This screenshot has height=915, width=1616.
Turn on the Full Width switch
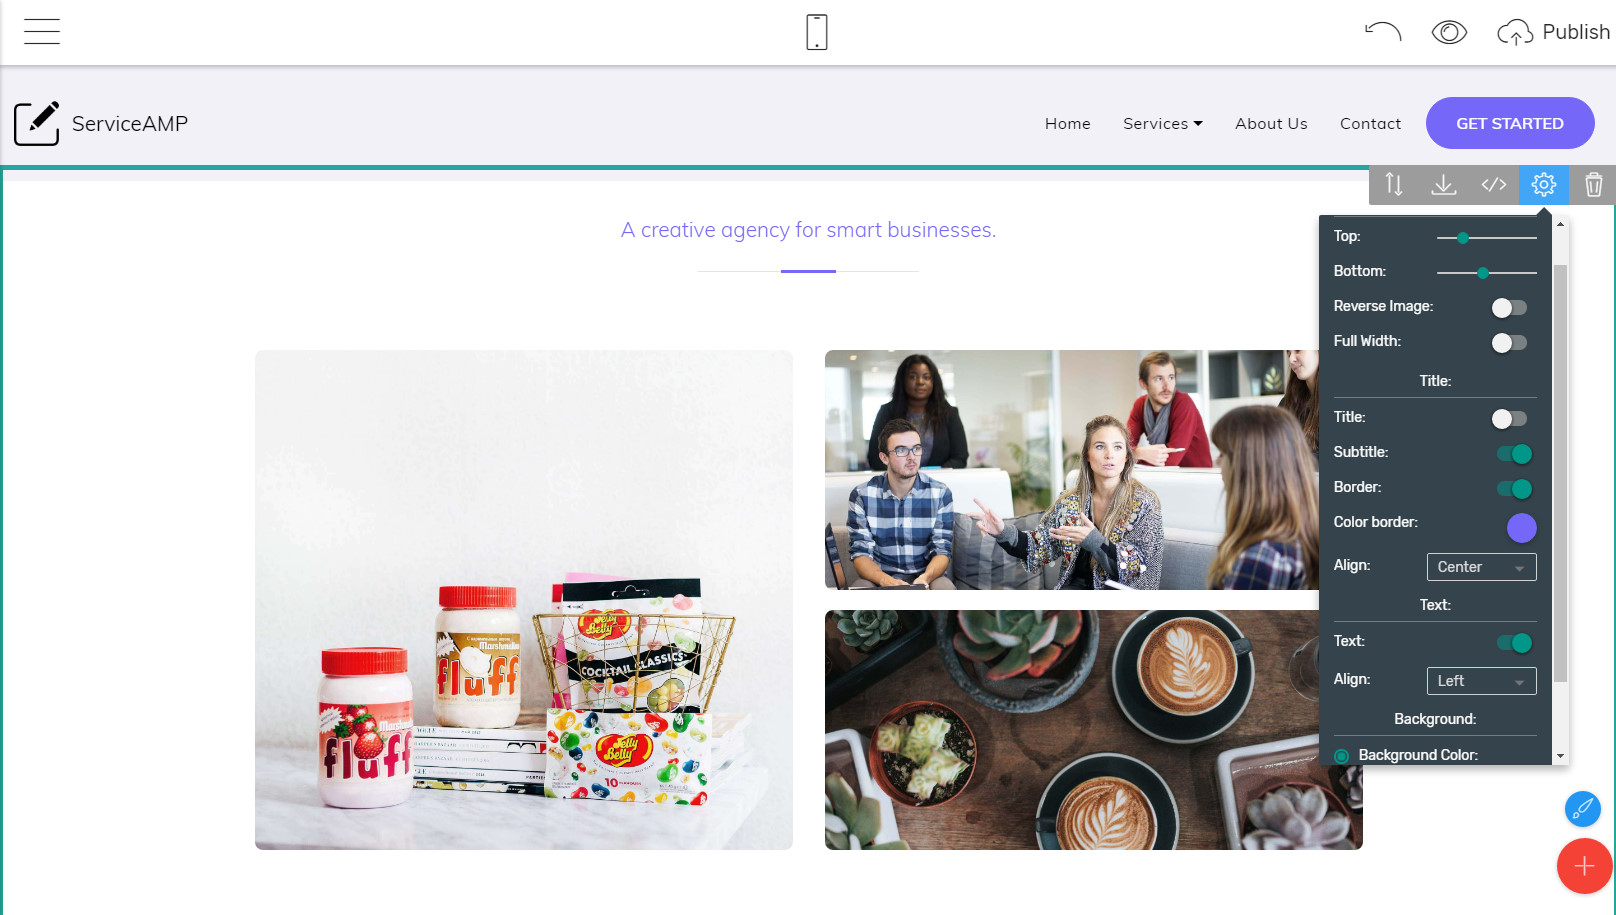point(1509,343)
